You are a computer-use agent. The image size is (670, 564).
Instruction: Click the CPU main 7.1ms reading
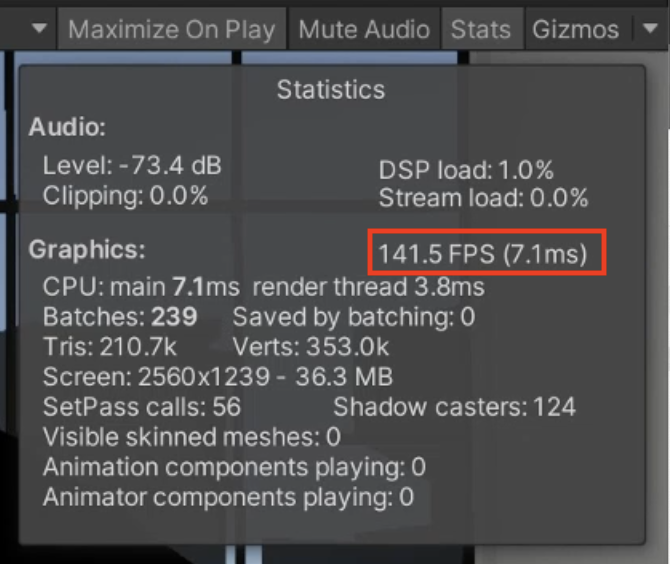141,288
